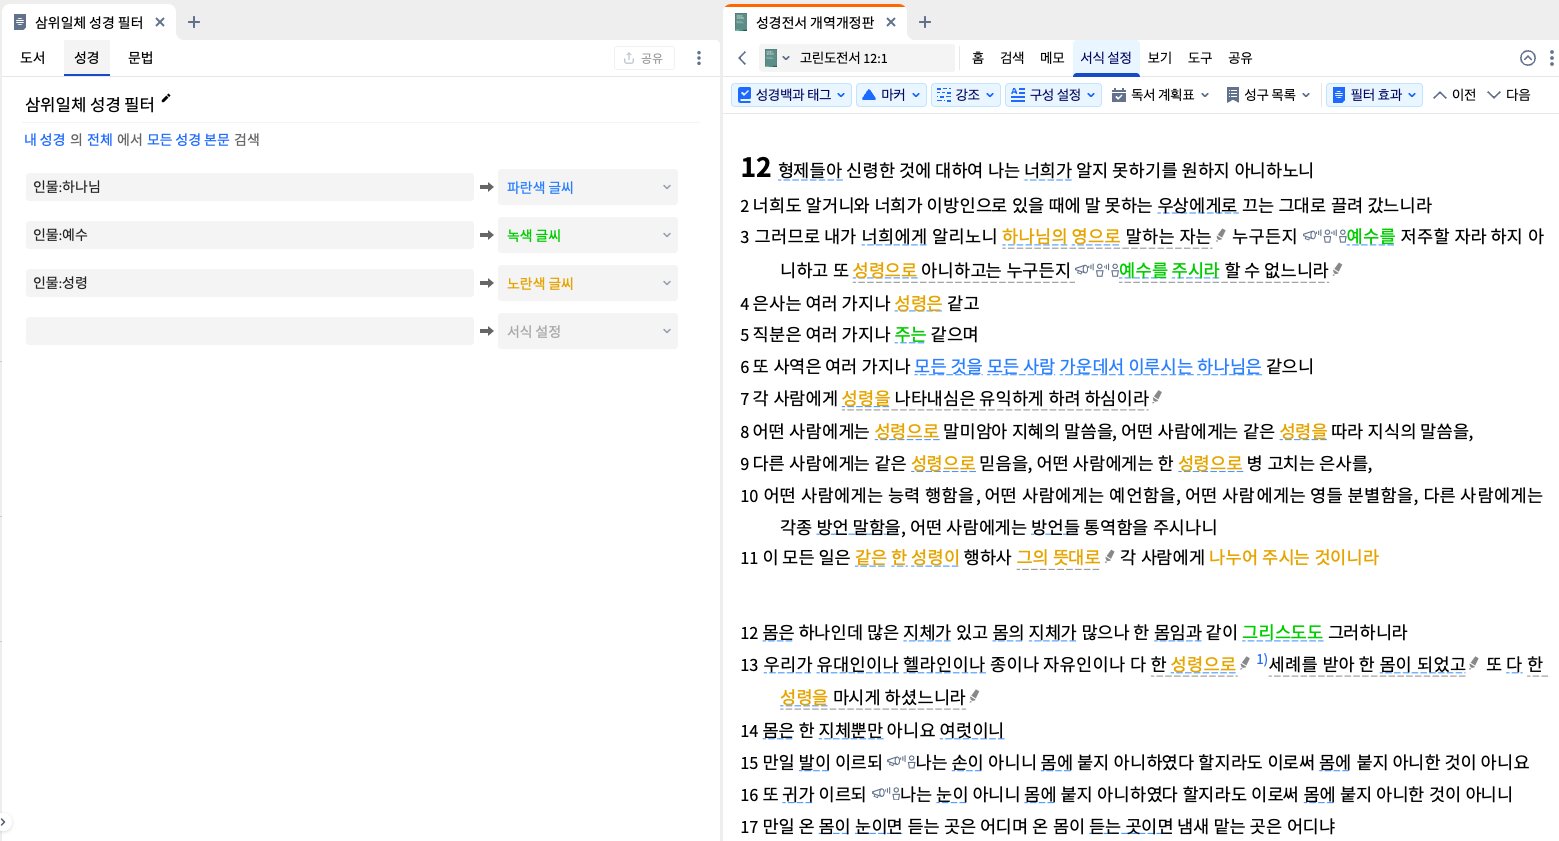Open the 메모 menu tab
This screenshot has width=1559, height=841.
(1052, 58)
